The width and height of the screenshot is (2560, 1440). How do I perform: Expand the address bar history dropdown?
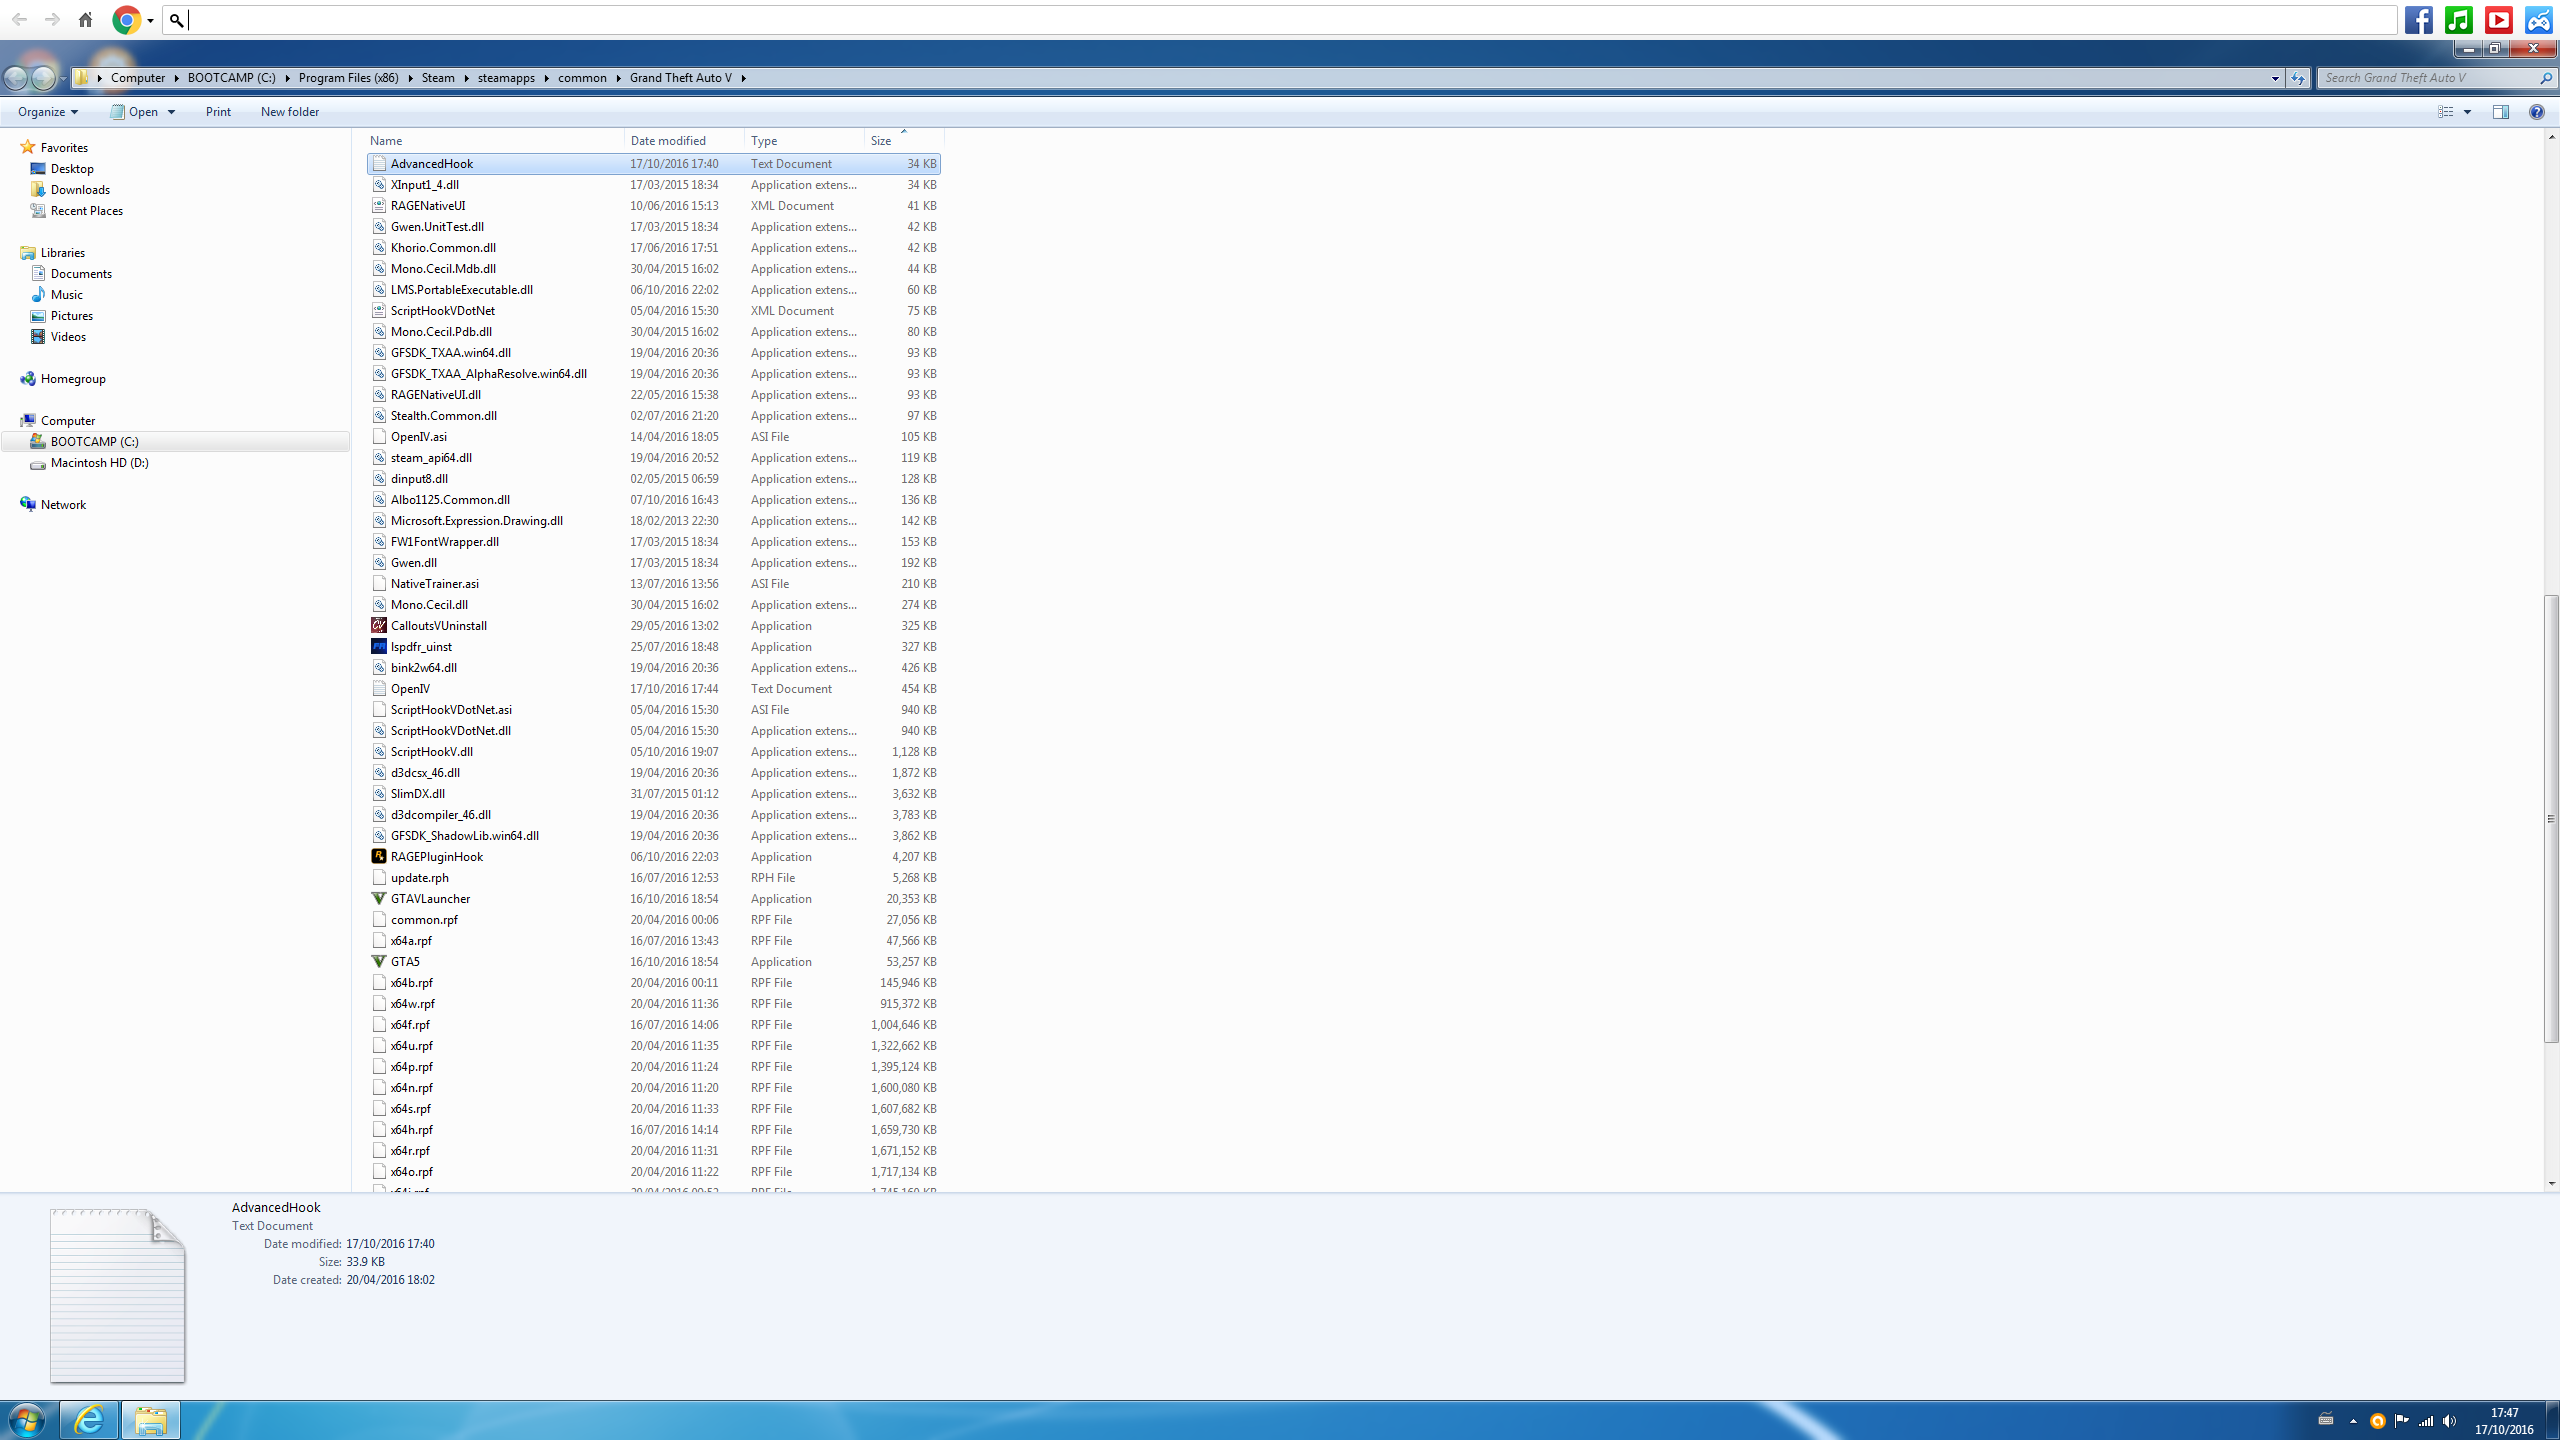tap(2275, 78)
